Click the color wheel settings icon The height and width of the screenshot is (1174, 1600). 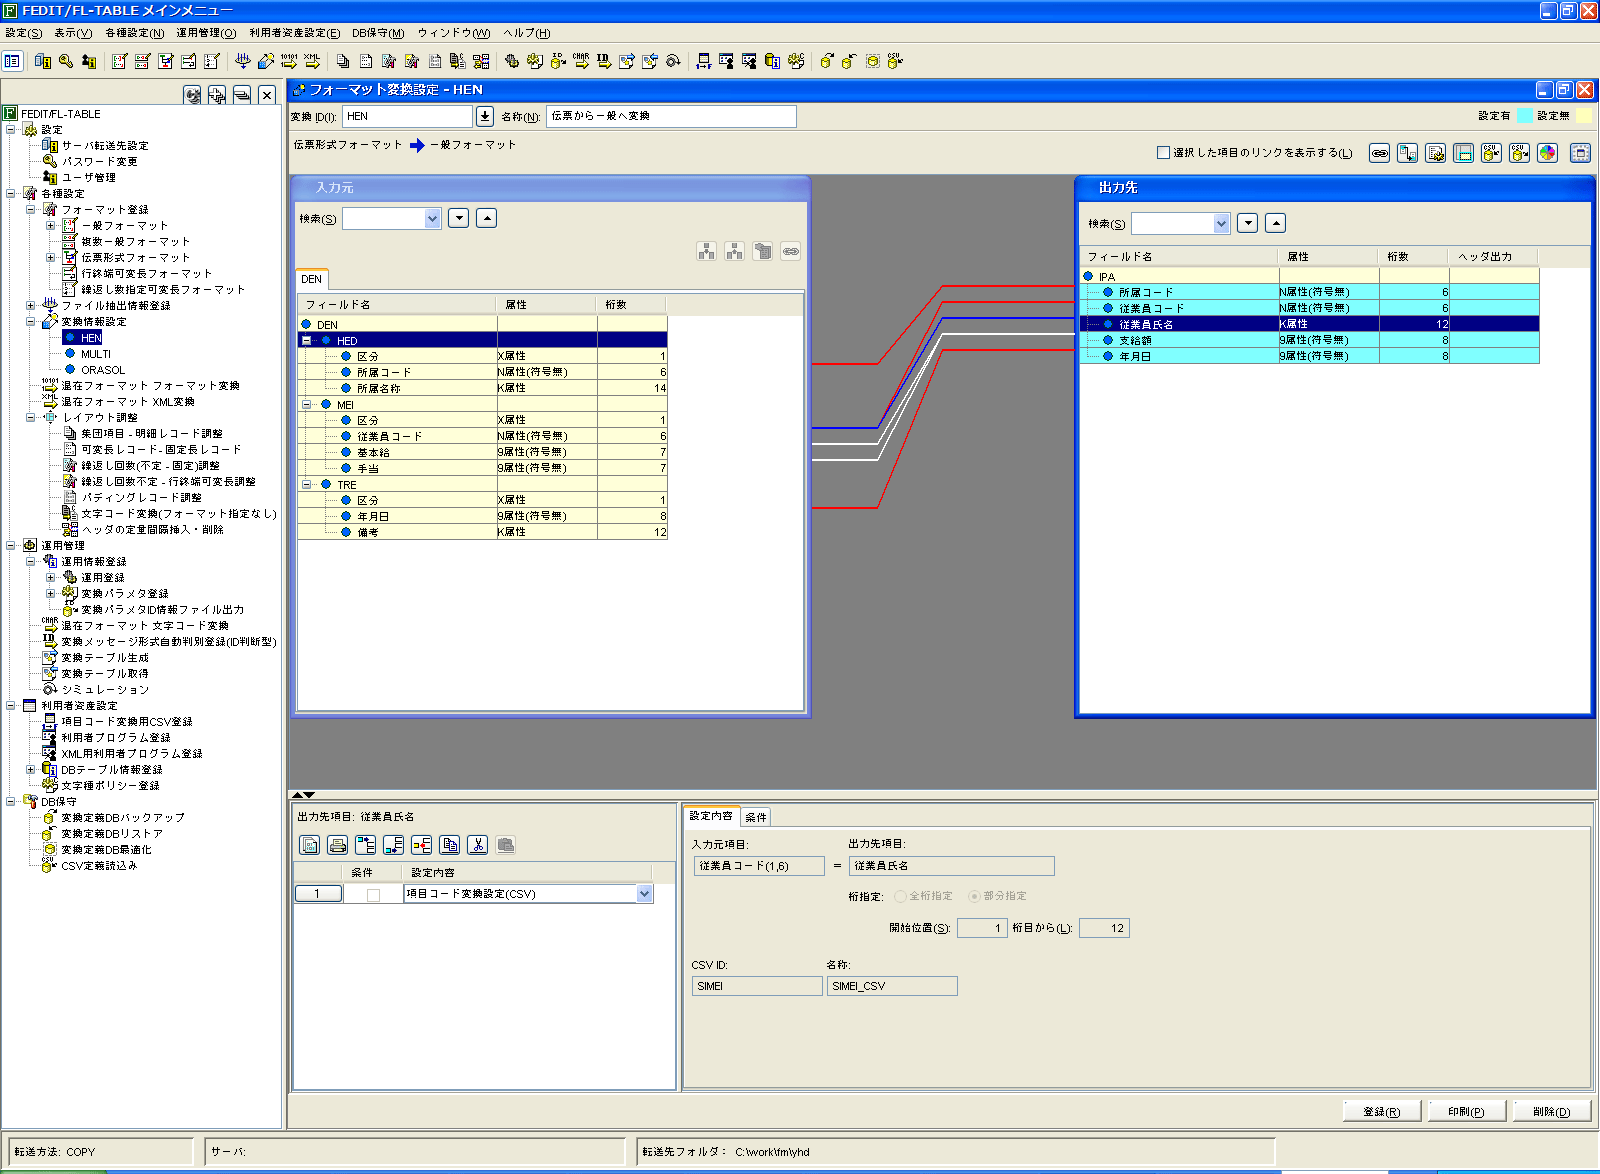(x=1547, y=153)
